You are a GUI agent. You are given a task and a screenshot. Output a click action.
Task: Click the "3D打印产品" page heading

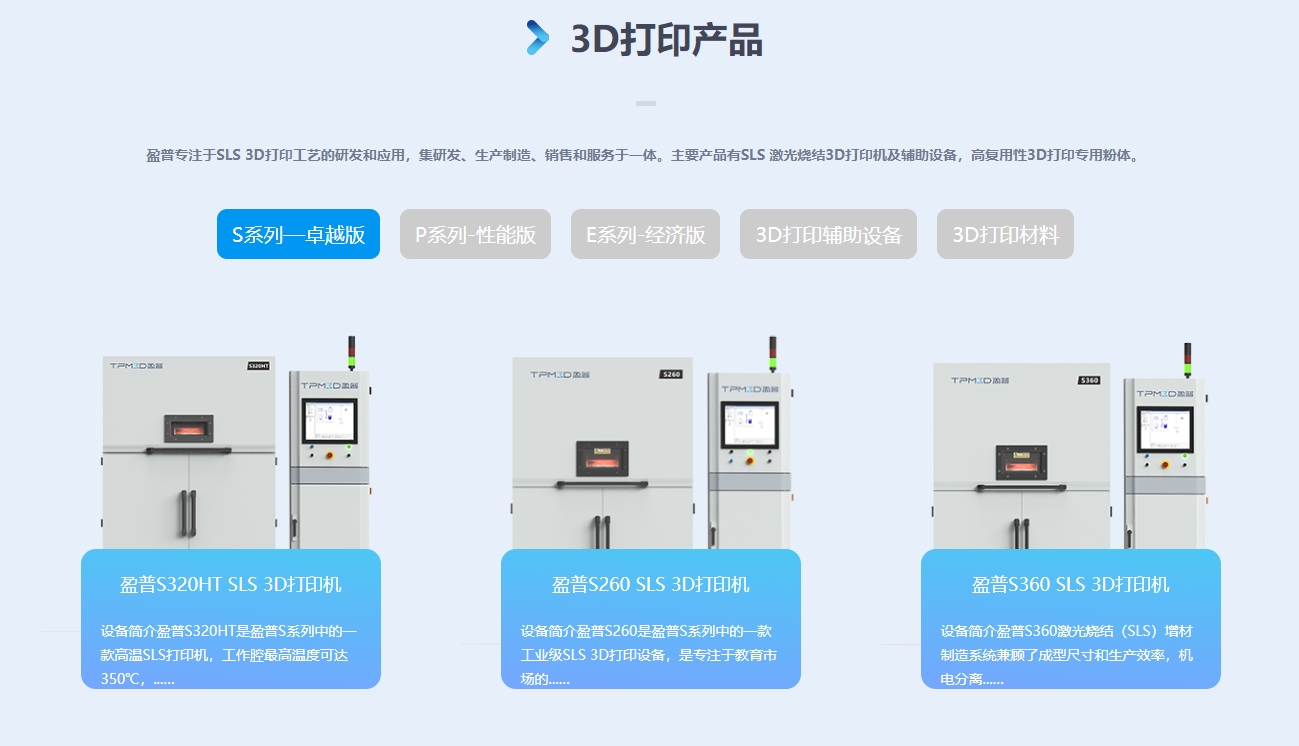coord(665,40)
